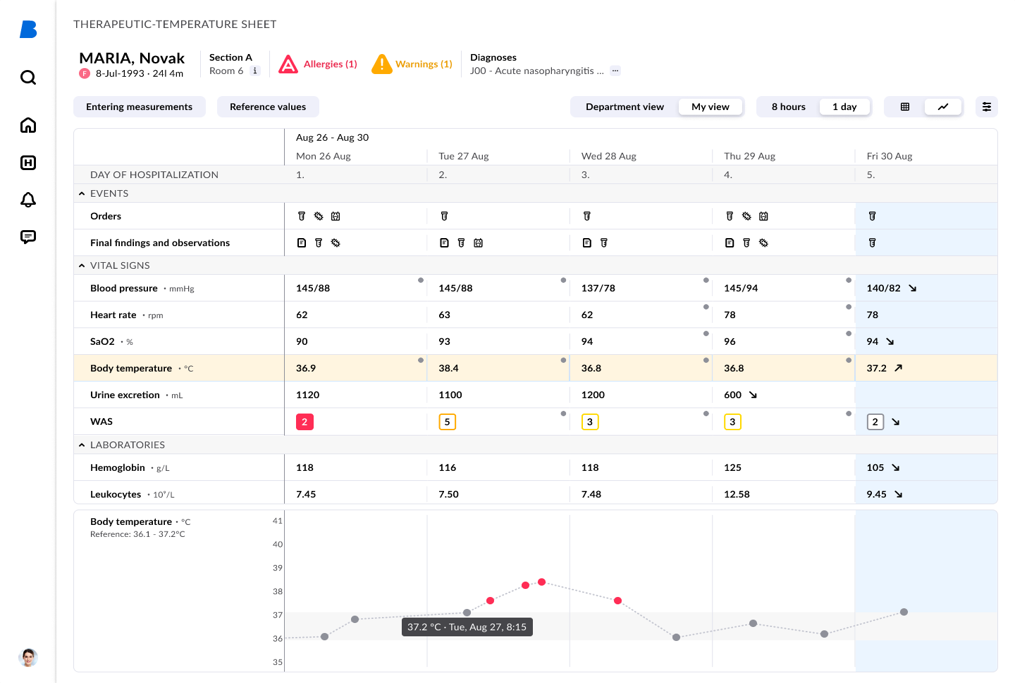Click the peak red temperature point on chart
This screenshot has width=1015, height=683.
(542, 582)
